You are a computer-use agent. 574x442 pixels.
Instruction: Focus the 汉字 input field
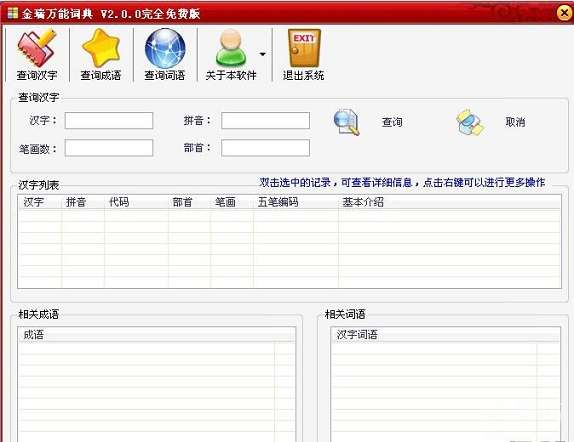[x=109, y=120]
